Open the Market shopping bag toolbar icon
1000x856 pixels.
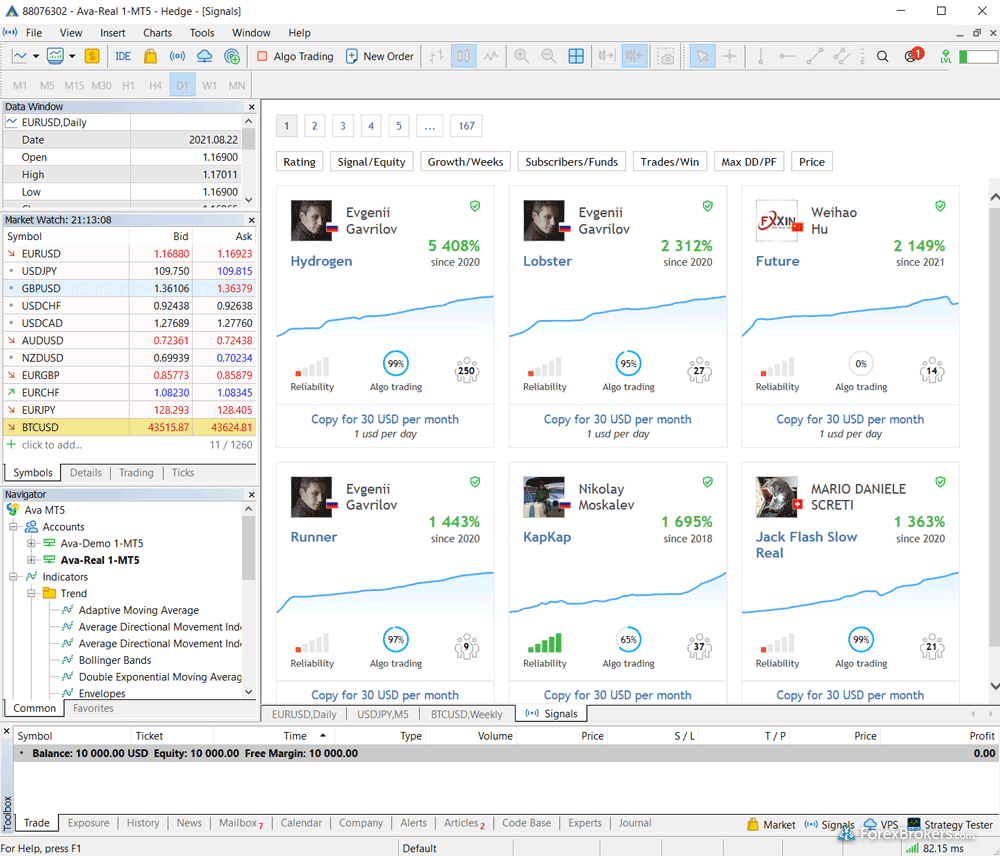tap(151, 56)
